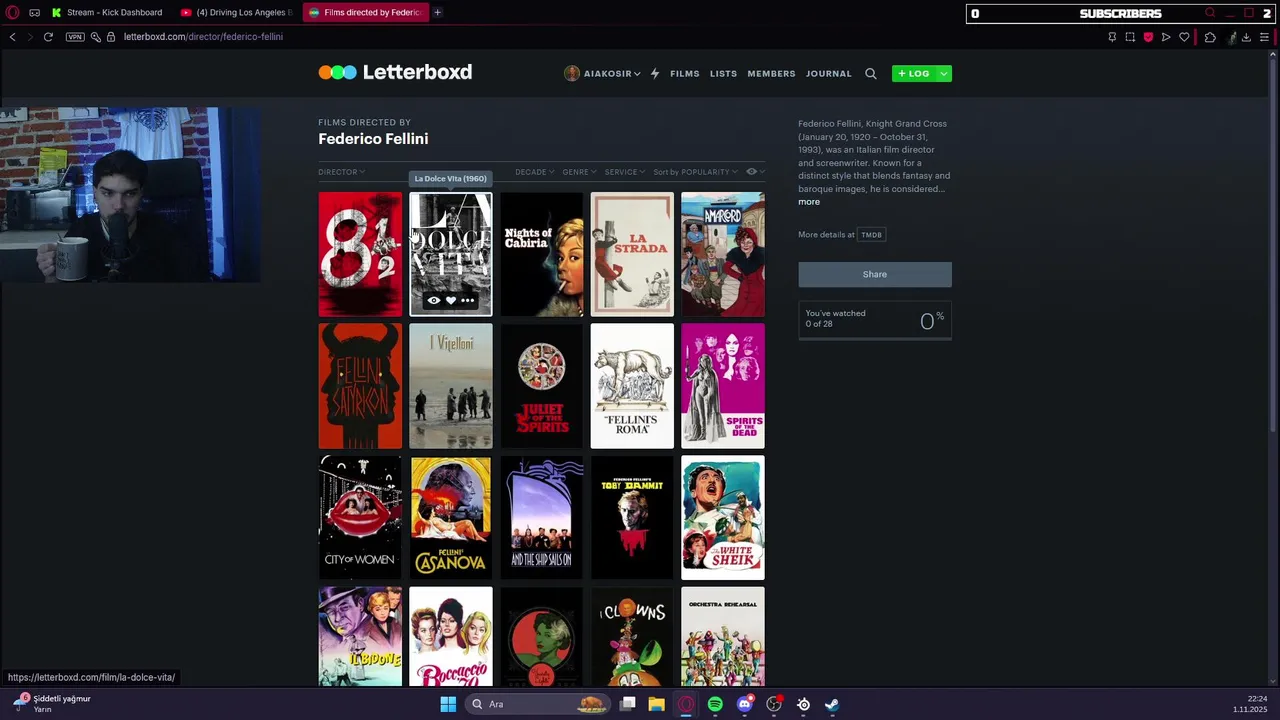Click the browser heart bookmark icon
1280x720 pixels.
click(1184, 37)
